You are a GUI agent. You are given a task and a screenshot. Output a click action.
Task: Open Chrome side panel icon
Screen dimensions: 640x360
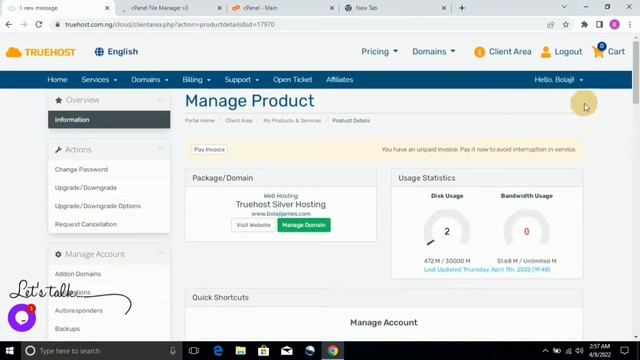(x=599, y=24)
